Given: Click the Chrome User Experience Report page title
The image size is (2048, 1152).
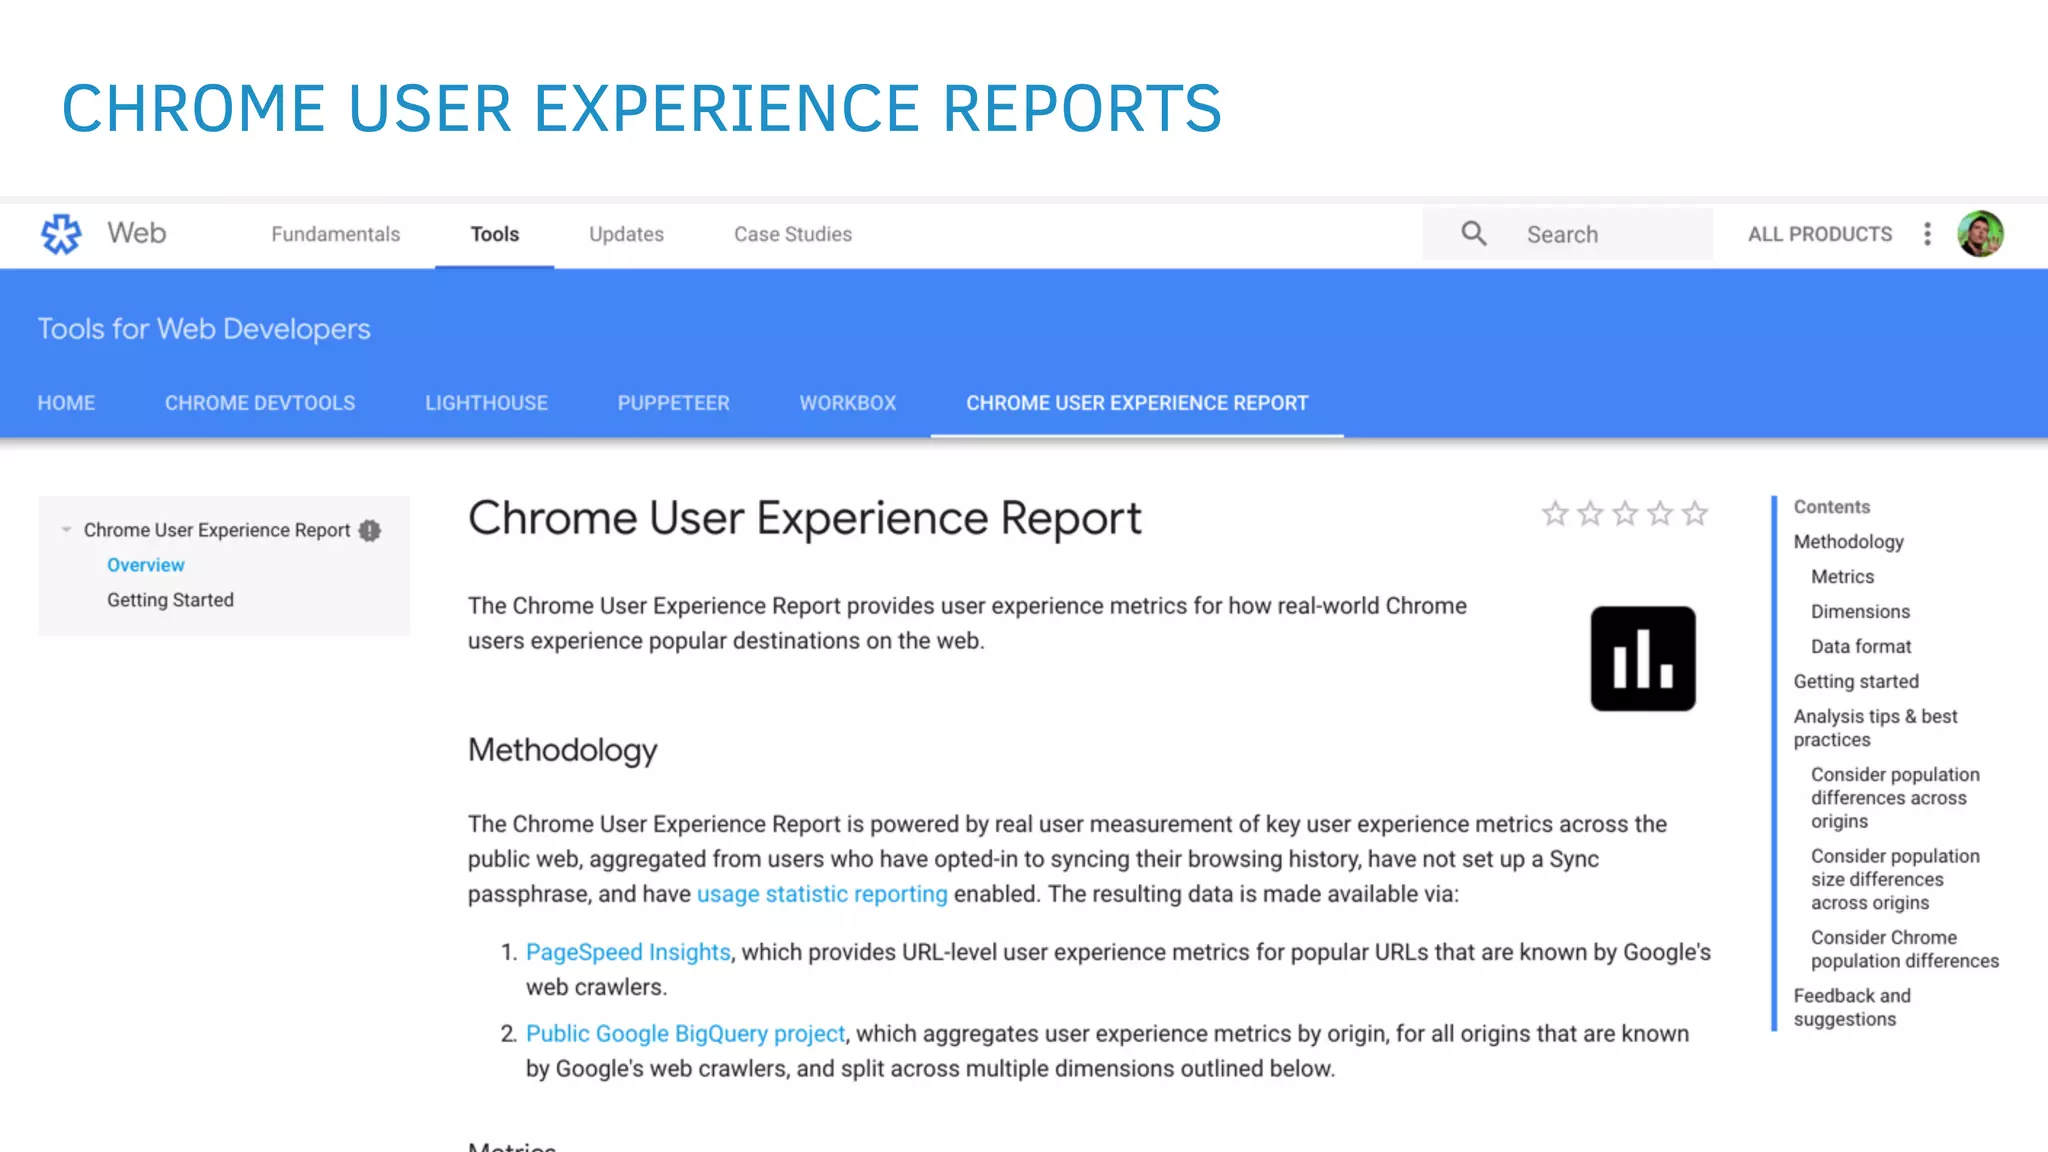Looking at the screenshot, I should tap(804, 518).
